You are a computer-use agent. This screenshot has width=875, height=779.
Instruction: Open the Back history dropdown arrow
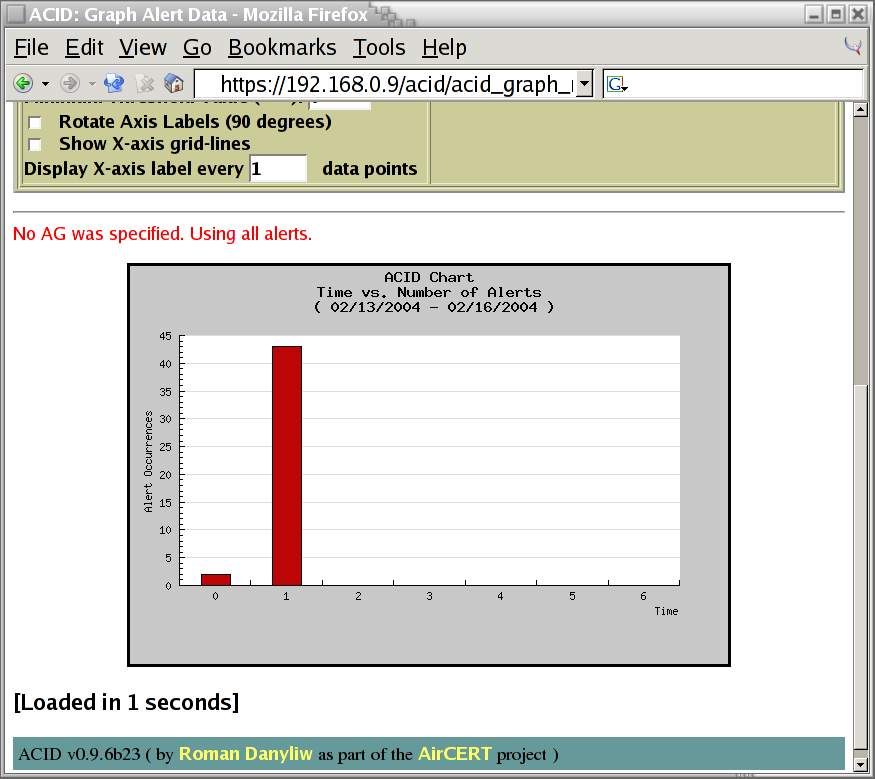[45, 84]
